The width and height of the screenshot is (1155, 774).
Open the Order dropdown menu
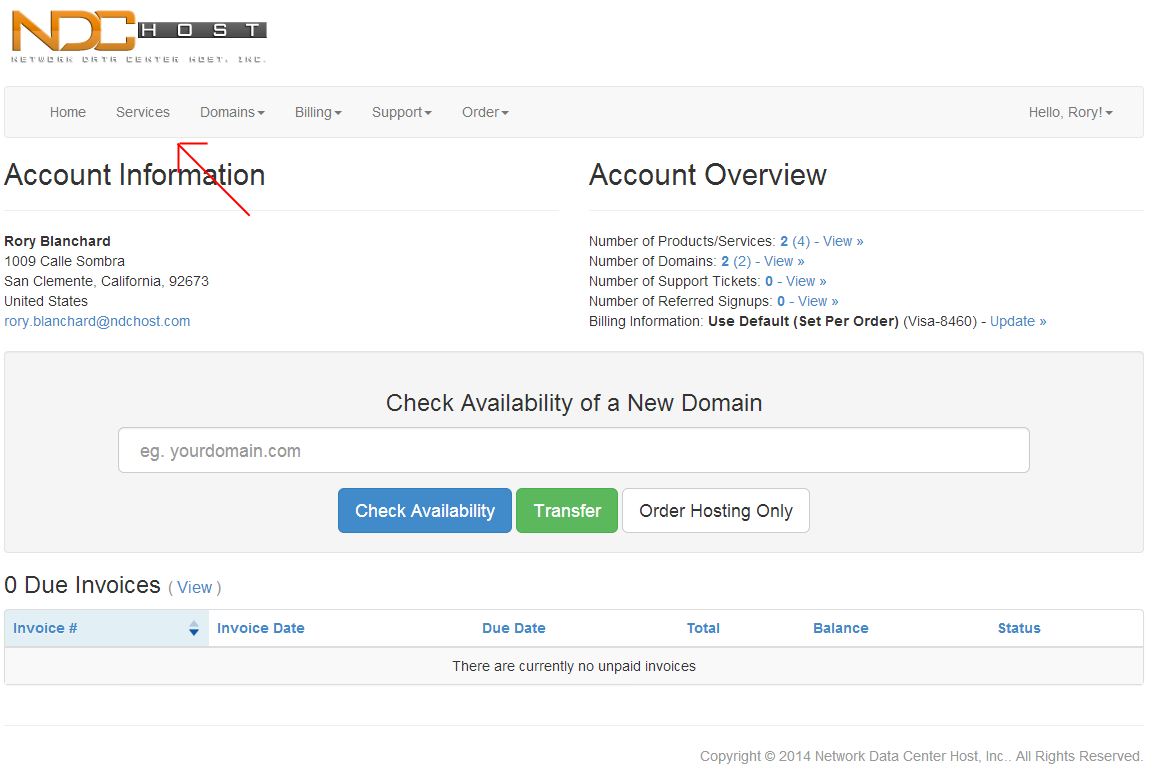point(485,112)
